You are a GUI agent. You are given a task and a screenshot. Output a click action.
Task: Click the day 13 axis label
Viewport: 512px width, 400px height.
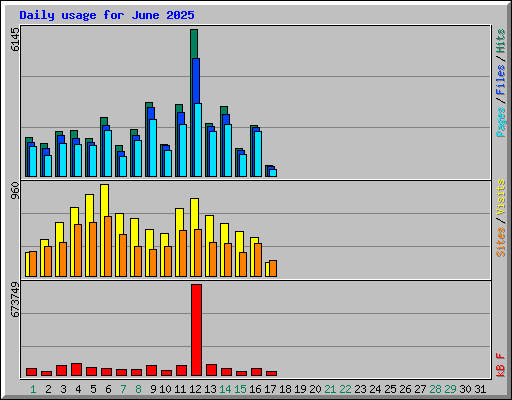tap(210, 389)
